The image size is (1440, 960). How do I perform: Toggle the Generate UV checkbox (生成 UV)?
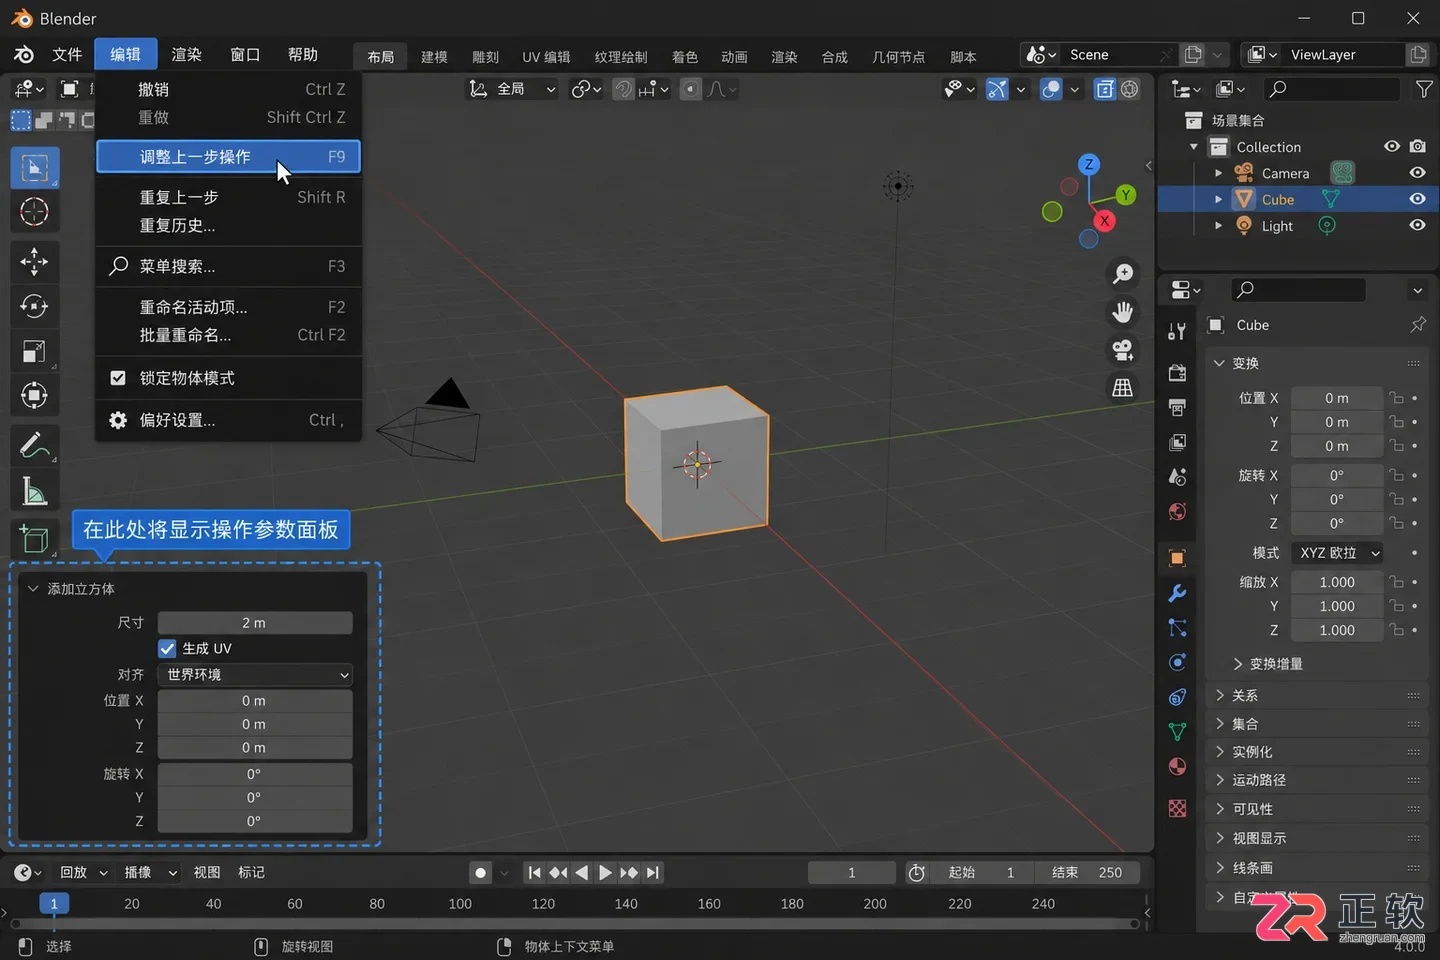[167, 648]
